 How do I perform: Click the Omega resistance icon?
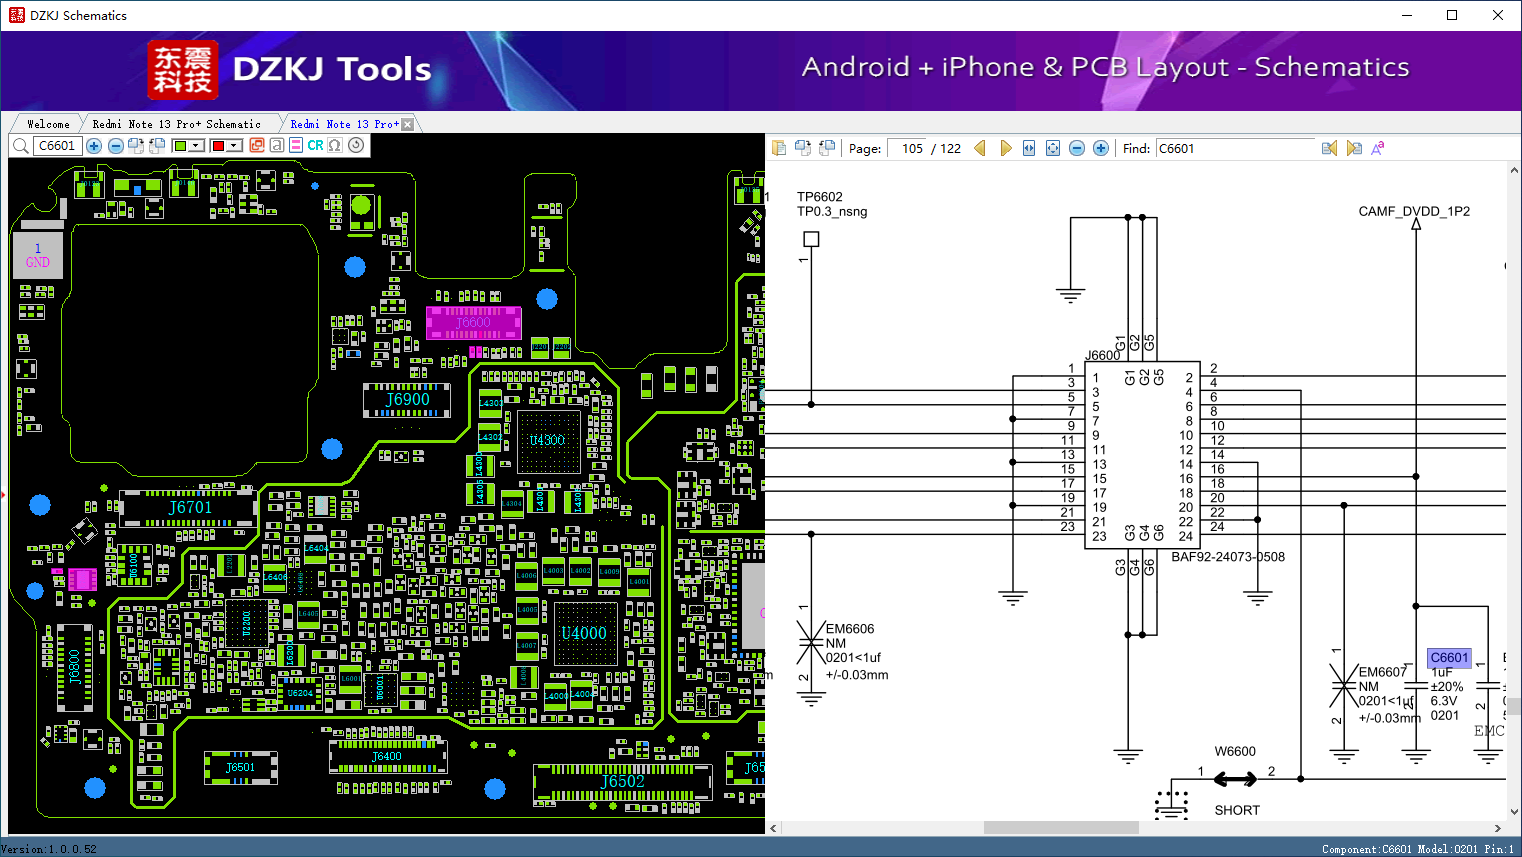click(x=335, y=145)
